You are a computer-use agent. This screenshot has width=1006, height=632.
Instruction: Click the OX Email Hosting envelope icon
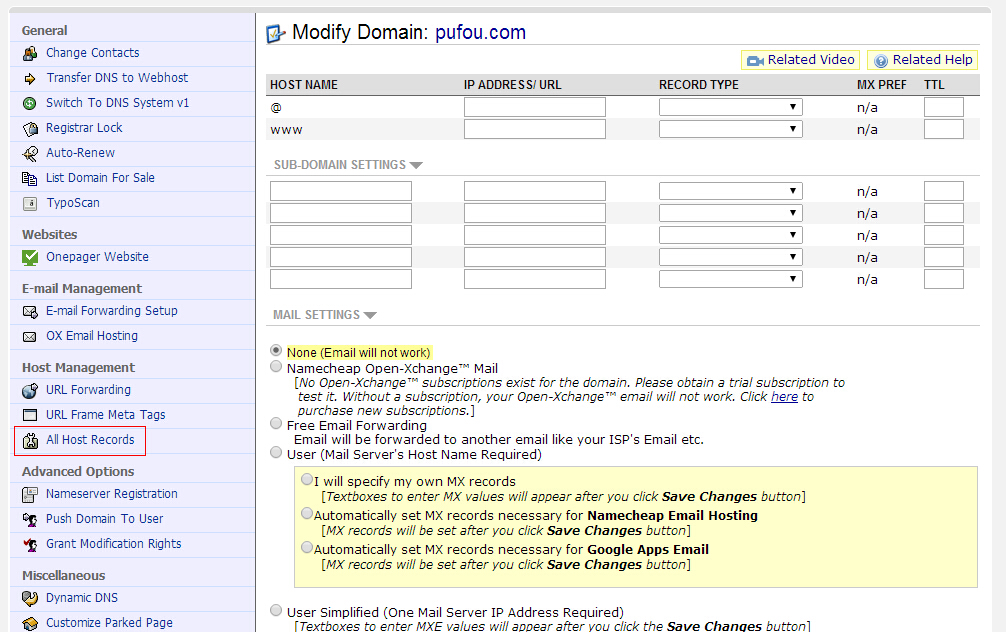pyautogui.click(x=29, y=336)
